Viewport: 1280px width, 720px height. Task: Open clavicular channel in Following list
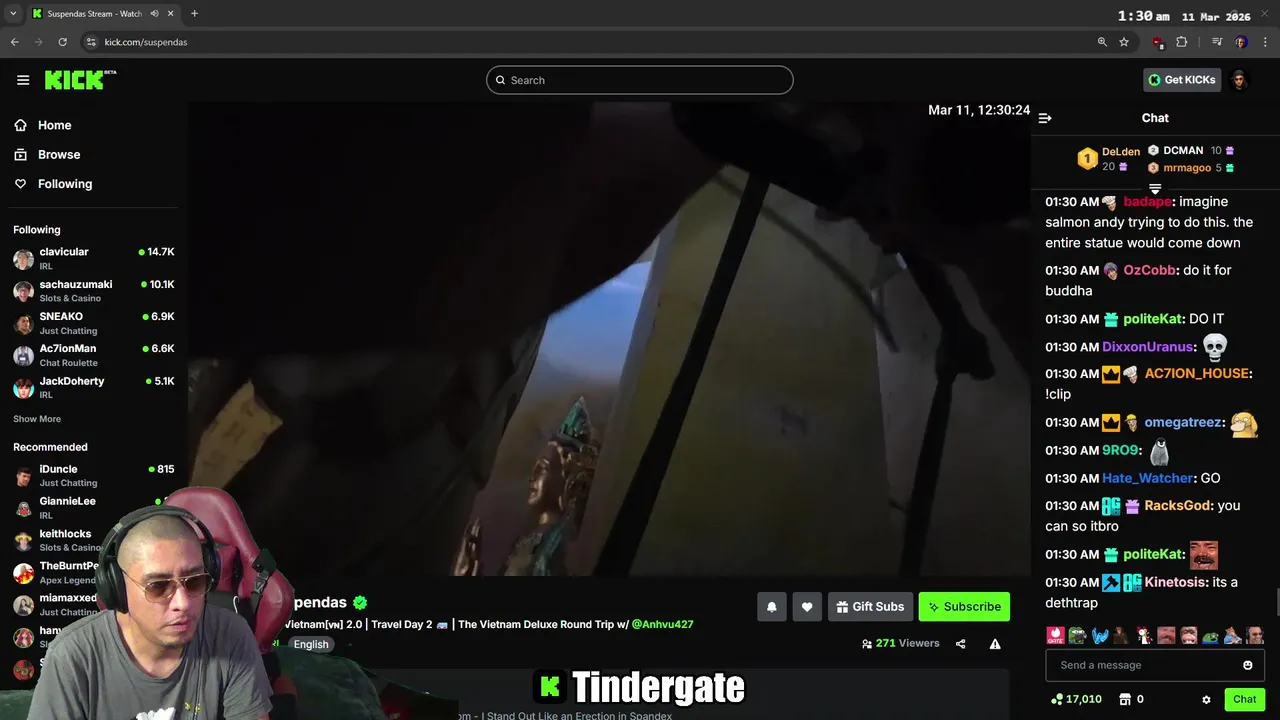point(94,258)
